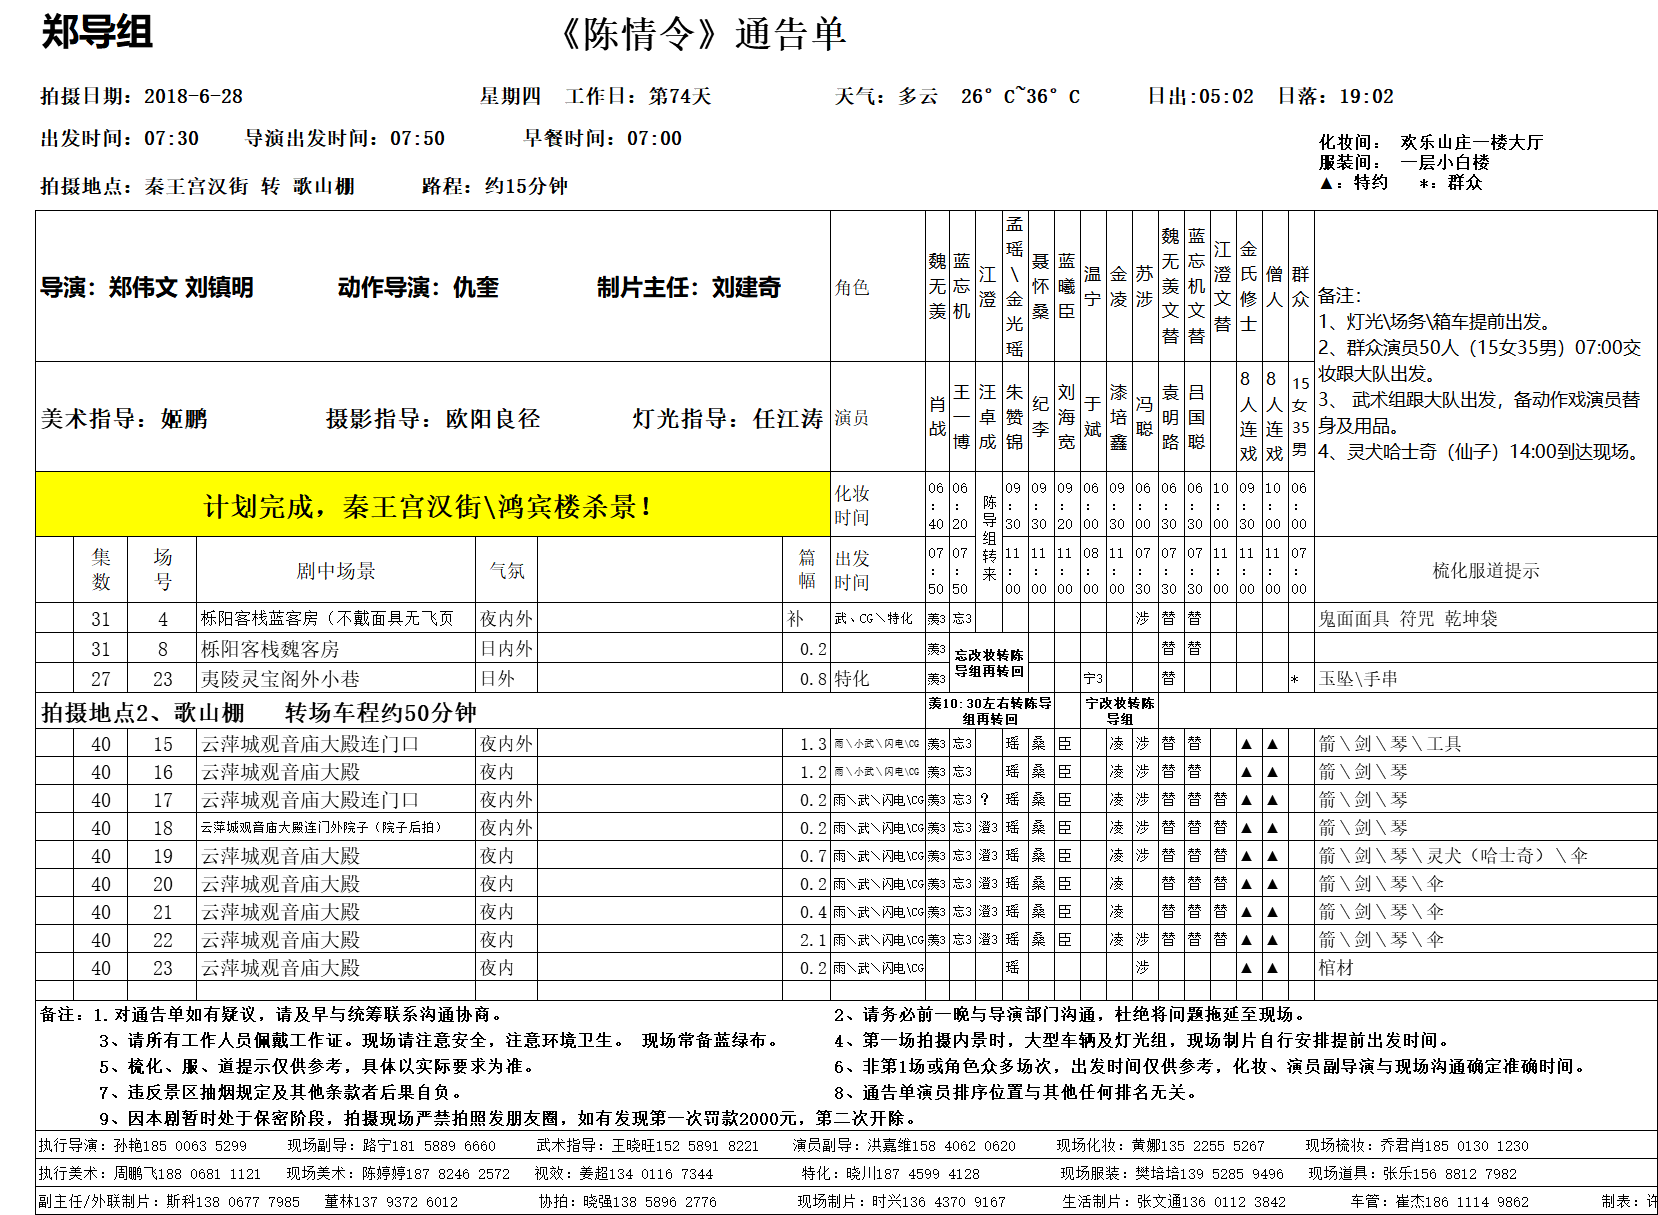Click the 气氛 column header
Image resolution: width=1658 pixels, height=1215 pixels.
click(507, 570)
